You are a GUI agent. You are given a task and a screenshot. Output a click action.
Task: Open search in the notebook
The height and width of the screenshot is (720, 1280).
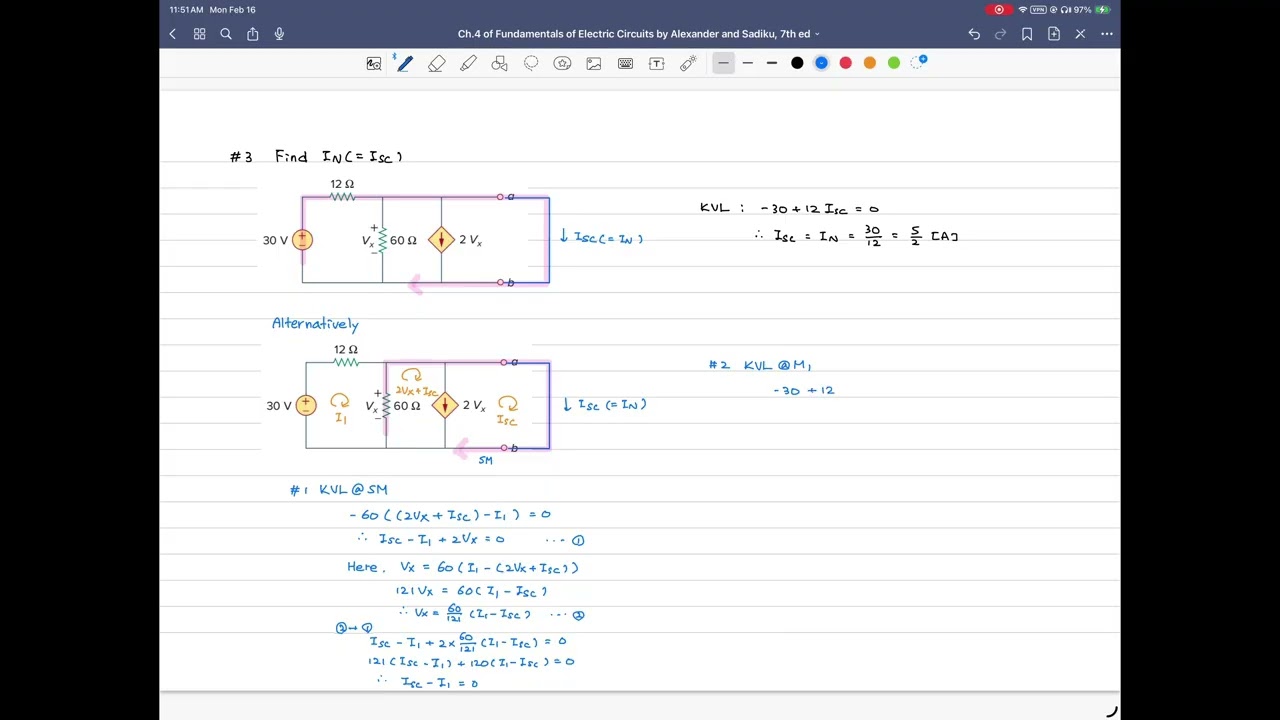[x=226, y=34]
